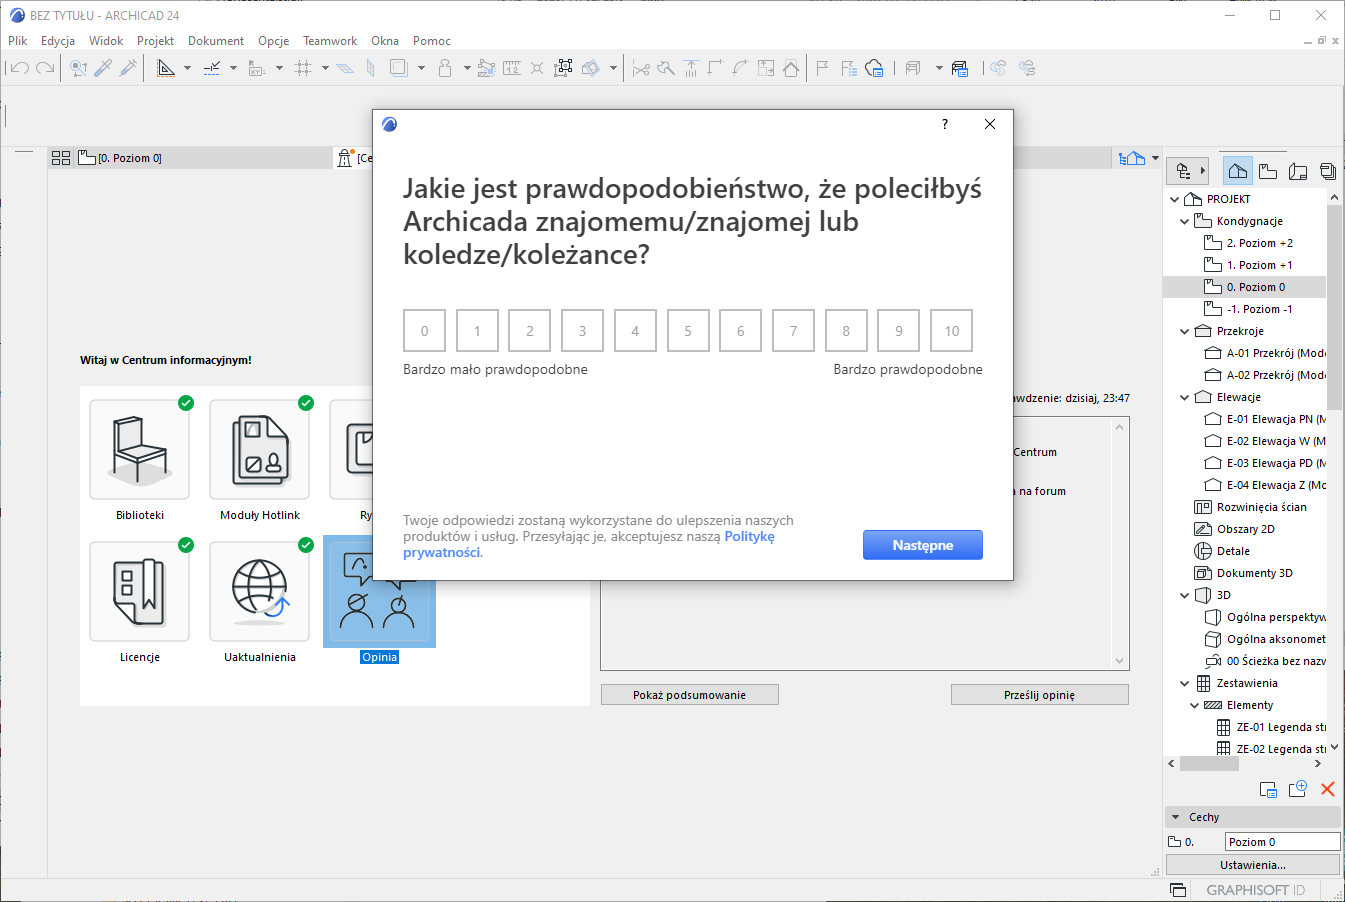Open the Teamwork menu

tap(330, 41)
